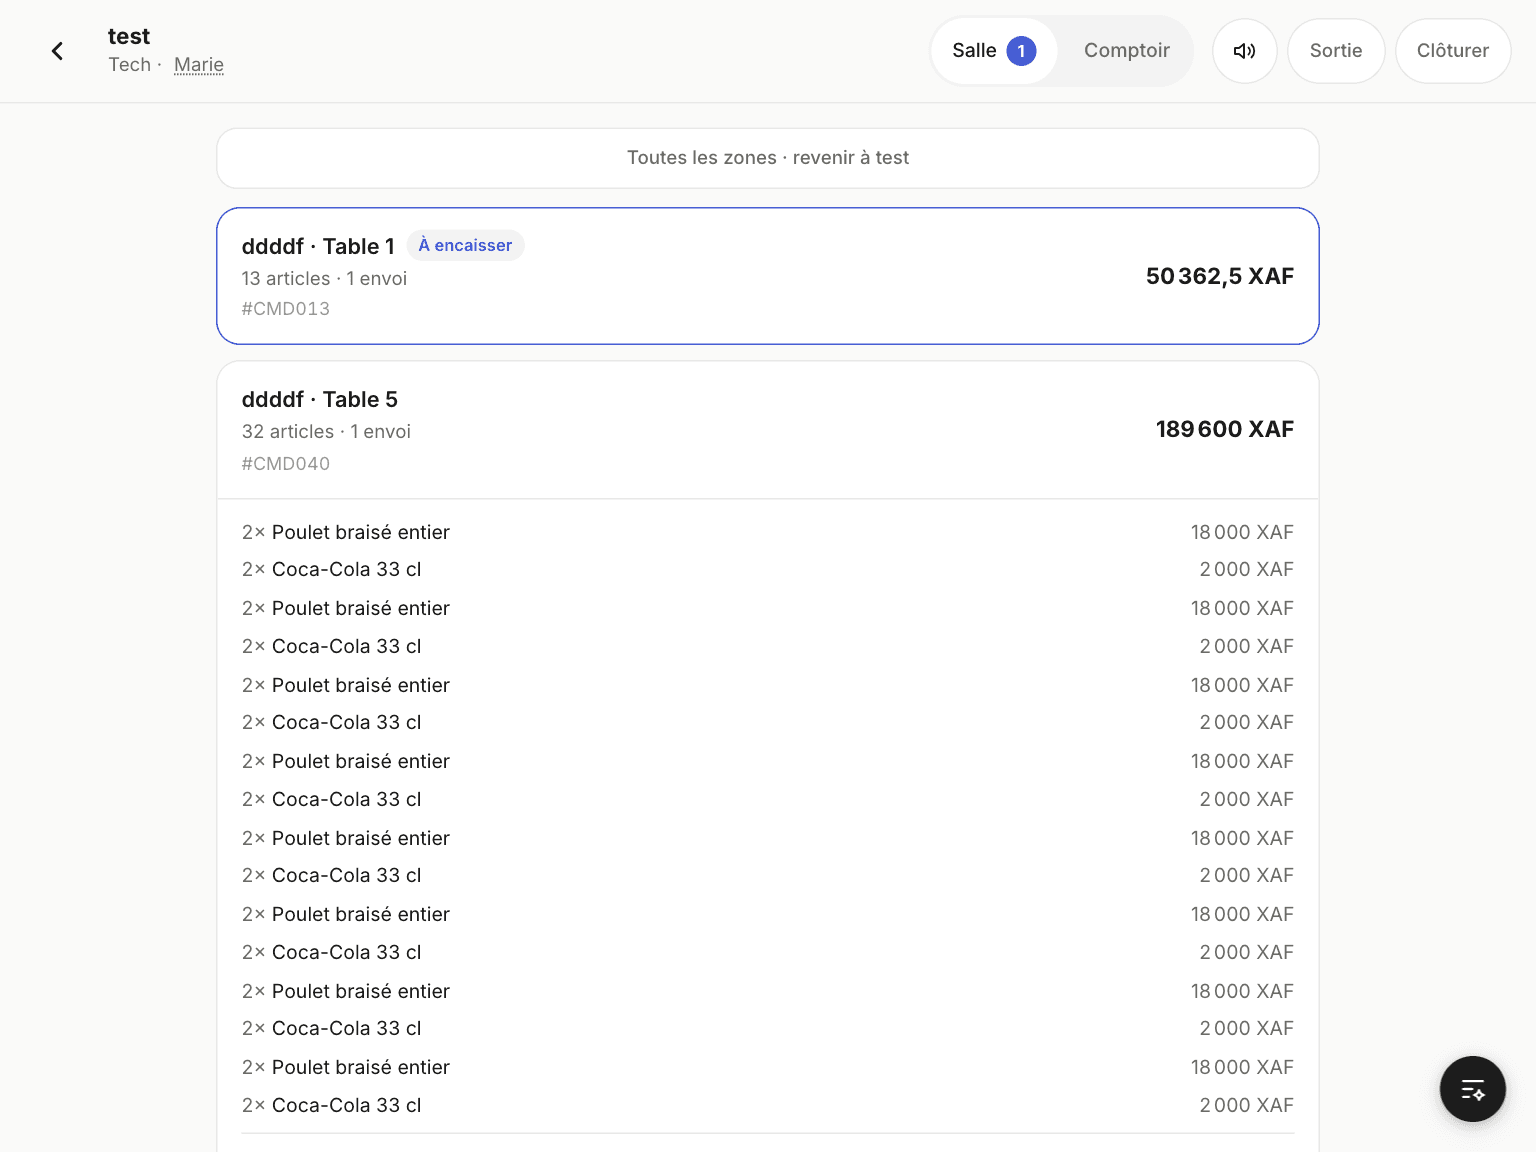This screenshot has height=1152, width=1536.
Task: Click the 189 600 XAF total
Action: 1224,429
